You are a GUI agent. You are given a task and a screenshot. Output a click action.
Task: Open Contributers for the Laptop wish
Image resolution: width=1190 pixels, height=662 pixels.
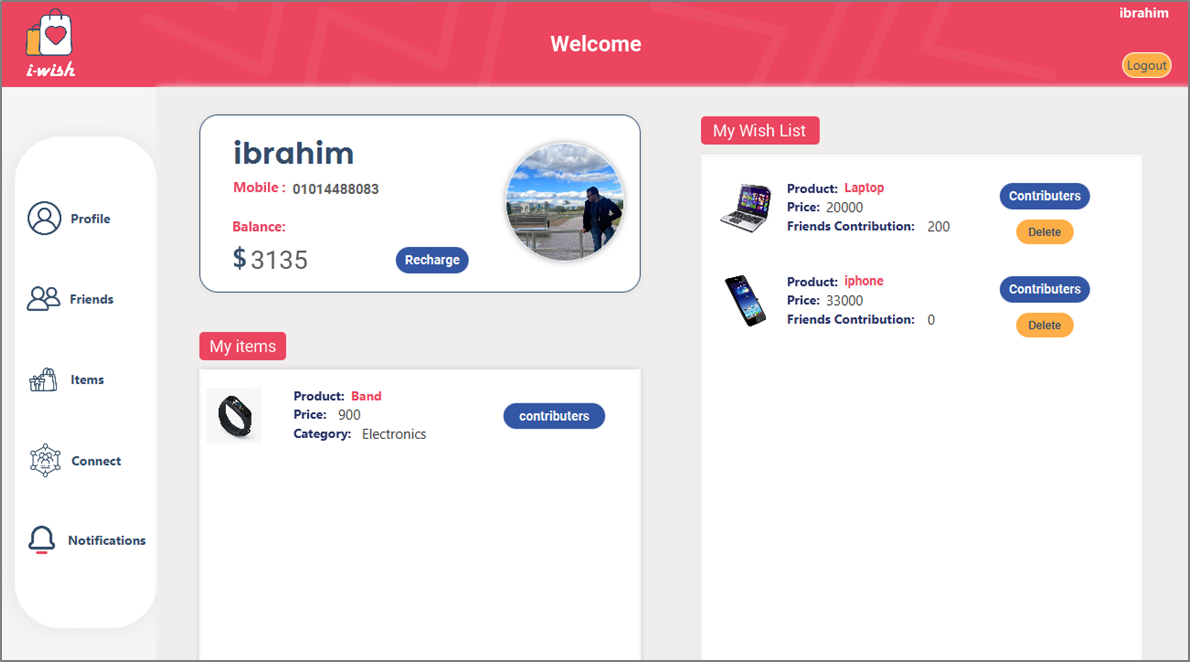[x=1044, y=196]
